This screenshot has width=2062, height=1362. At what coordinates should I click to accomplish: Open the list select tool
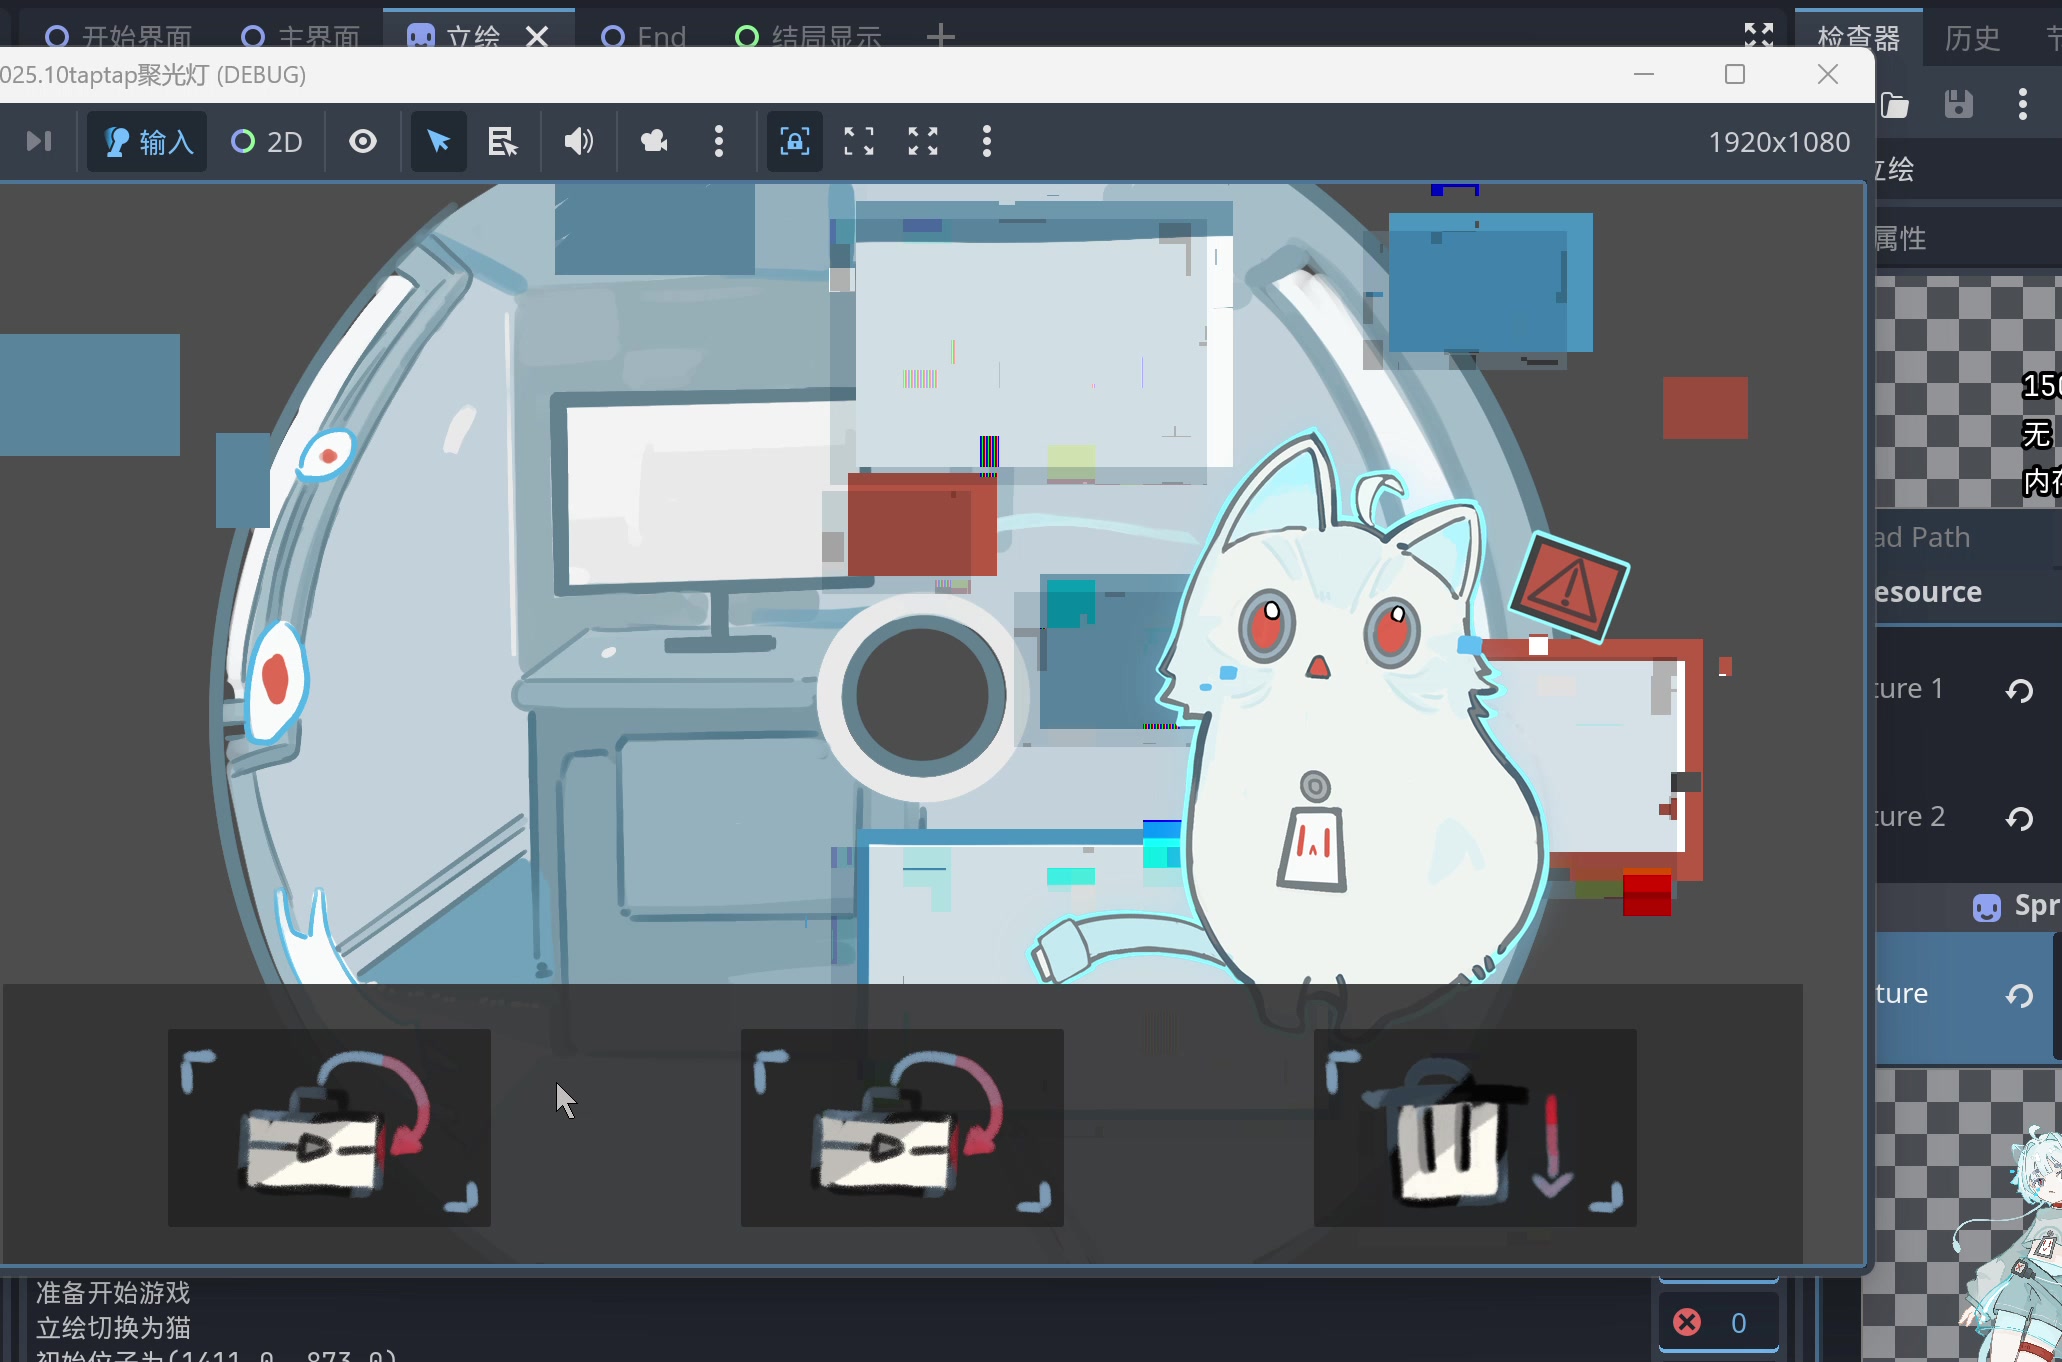click(x=502, y=142)
